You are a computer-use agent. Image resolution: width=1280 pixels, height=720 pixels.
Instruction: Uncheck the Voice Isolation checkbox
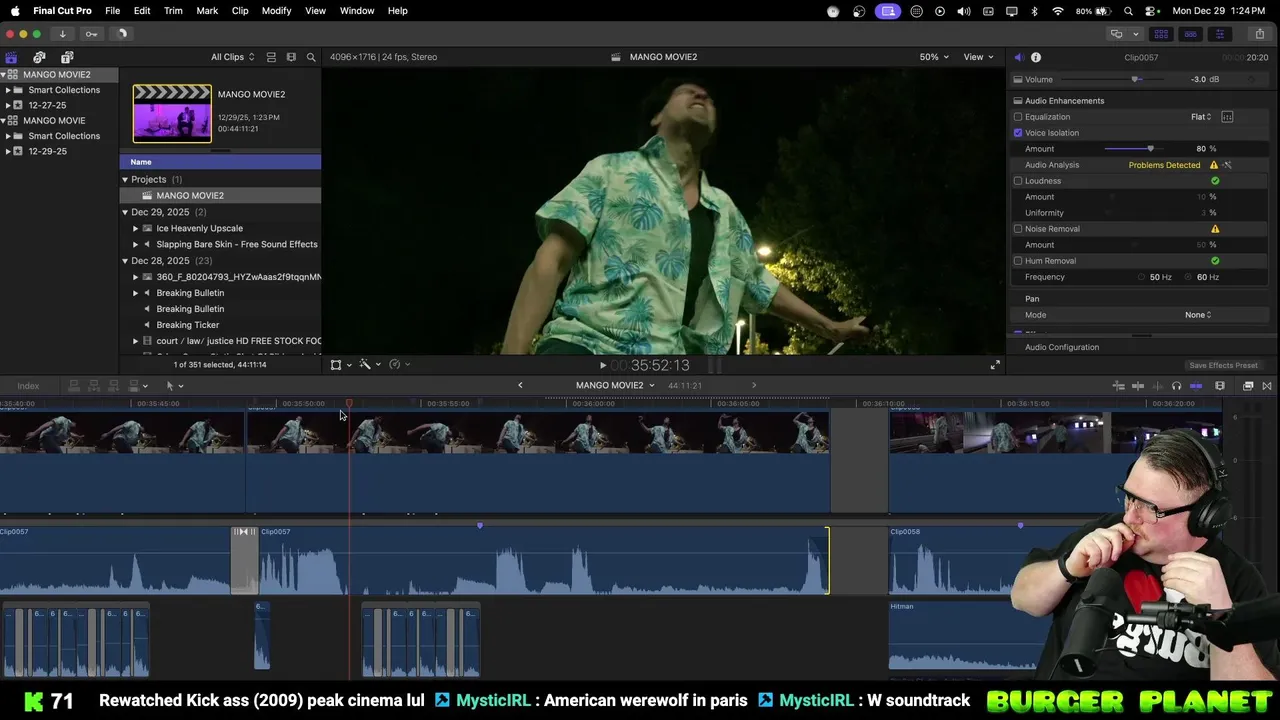pyautogui.click(x=1018, y=133)
